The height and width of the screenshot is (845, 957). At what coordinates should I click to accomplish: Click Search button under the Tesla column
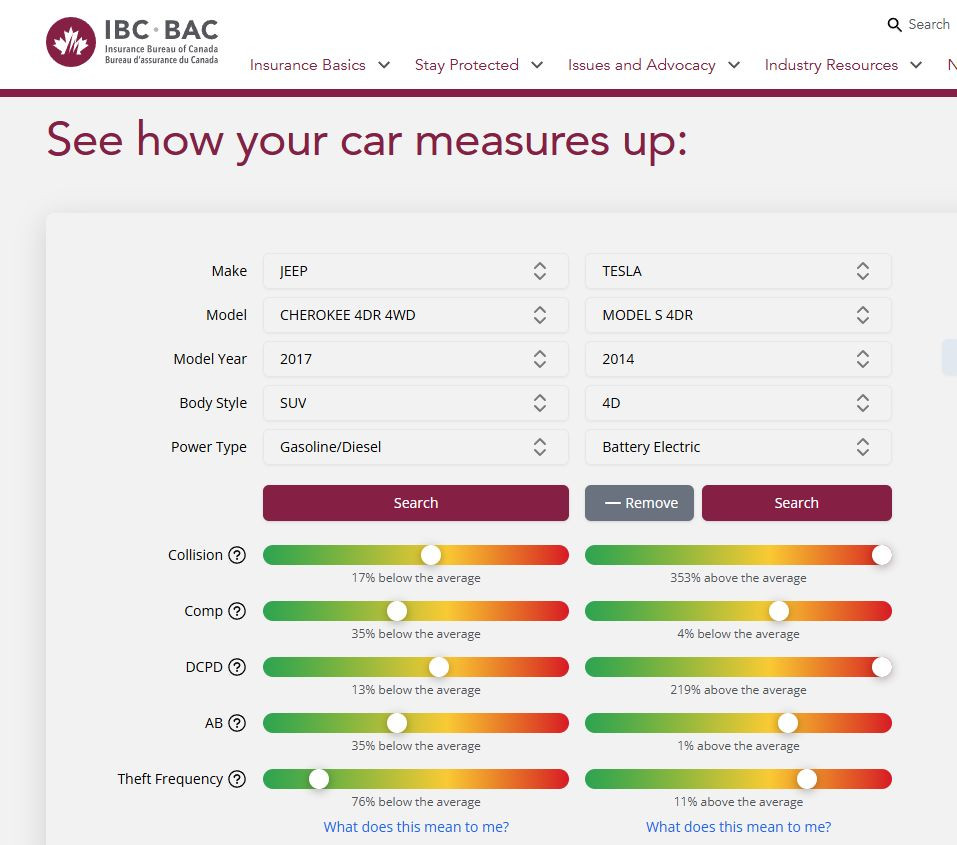coord(796,503)
